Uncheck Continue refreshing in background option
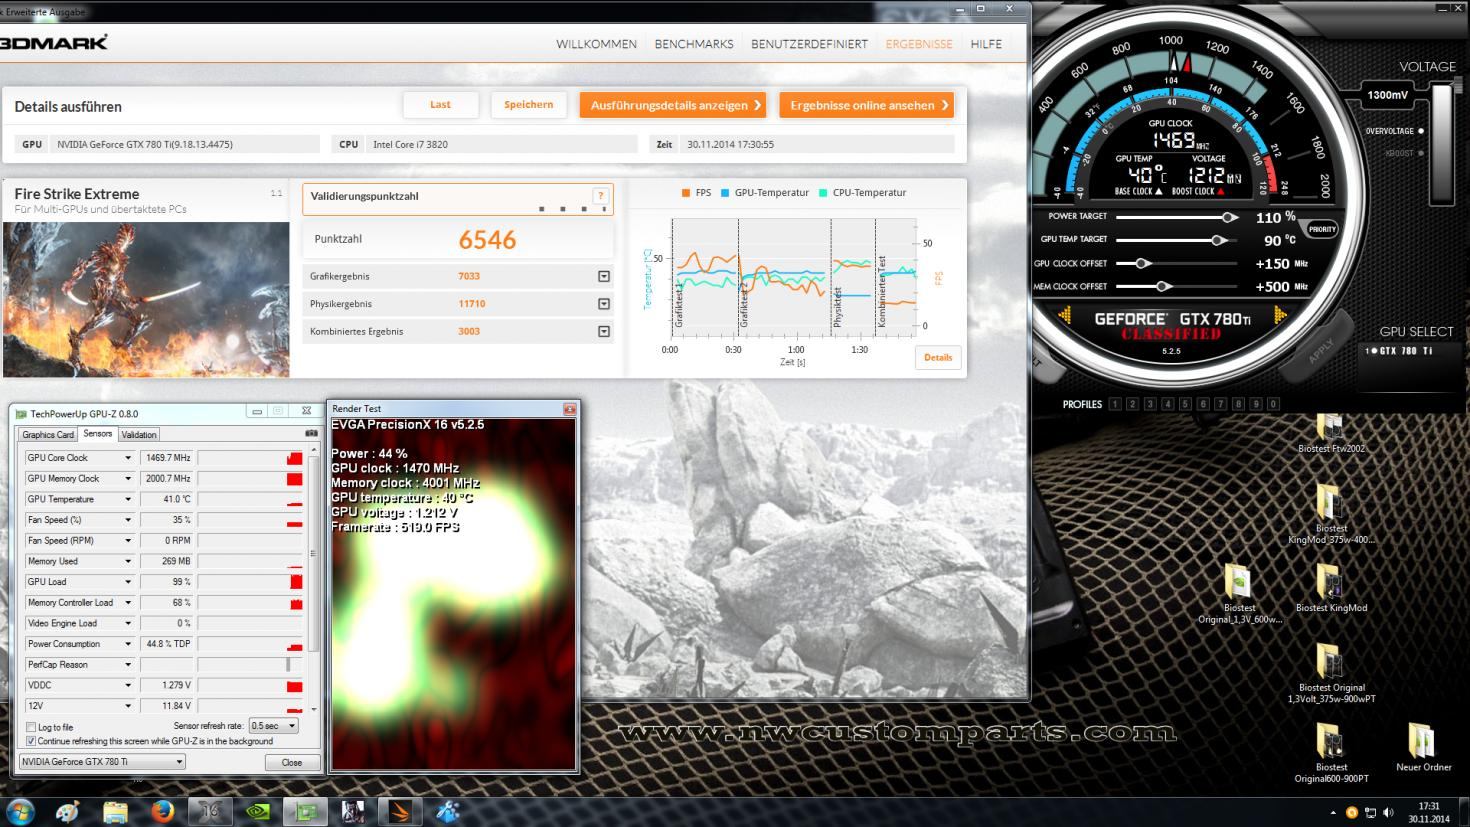The width and height of the screenshot is (1470, 827). [31, 741]
